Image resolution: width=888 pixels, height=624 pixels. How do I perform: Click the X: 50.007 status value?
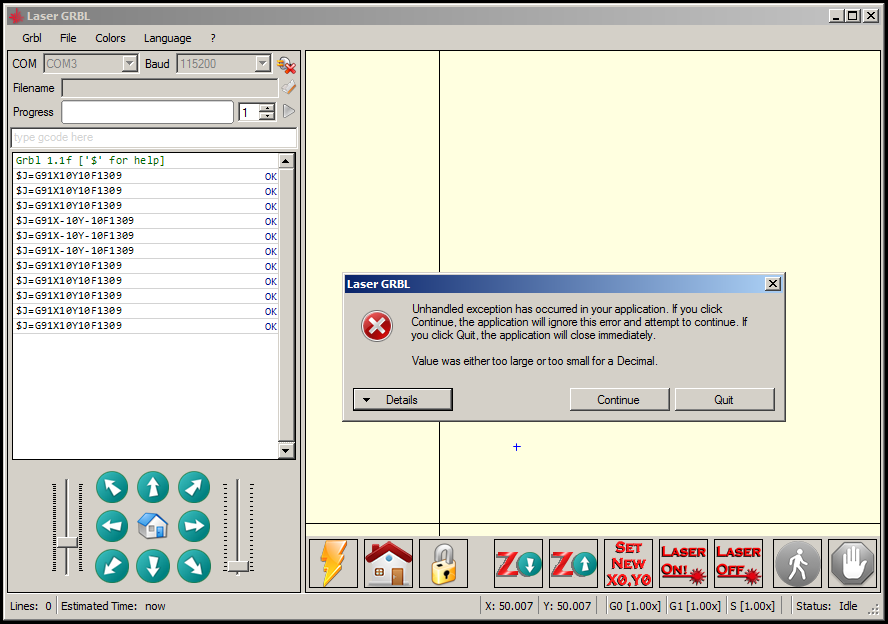[509, 606]
